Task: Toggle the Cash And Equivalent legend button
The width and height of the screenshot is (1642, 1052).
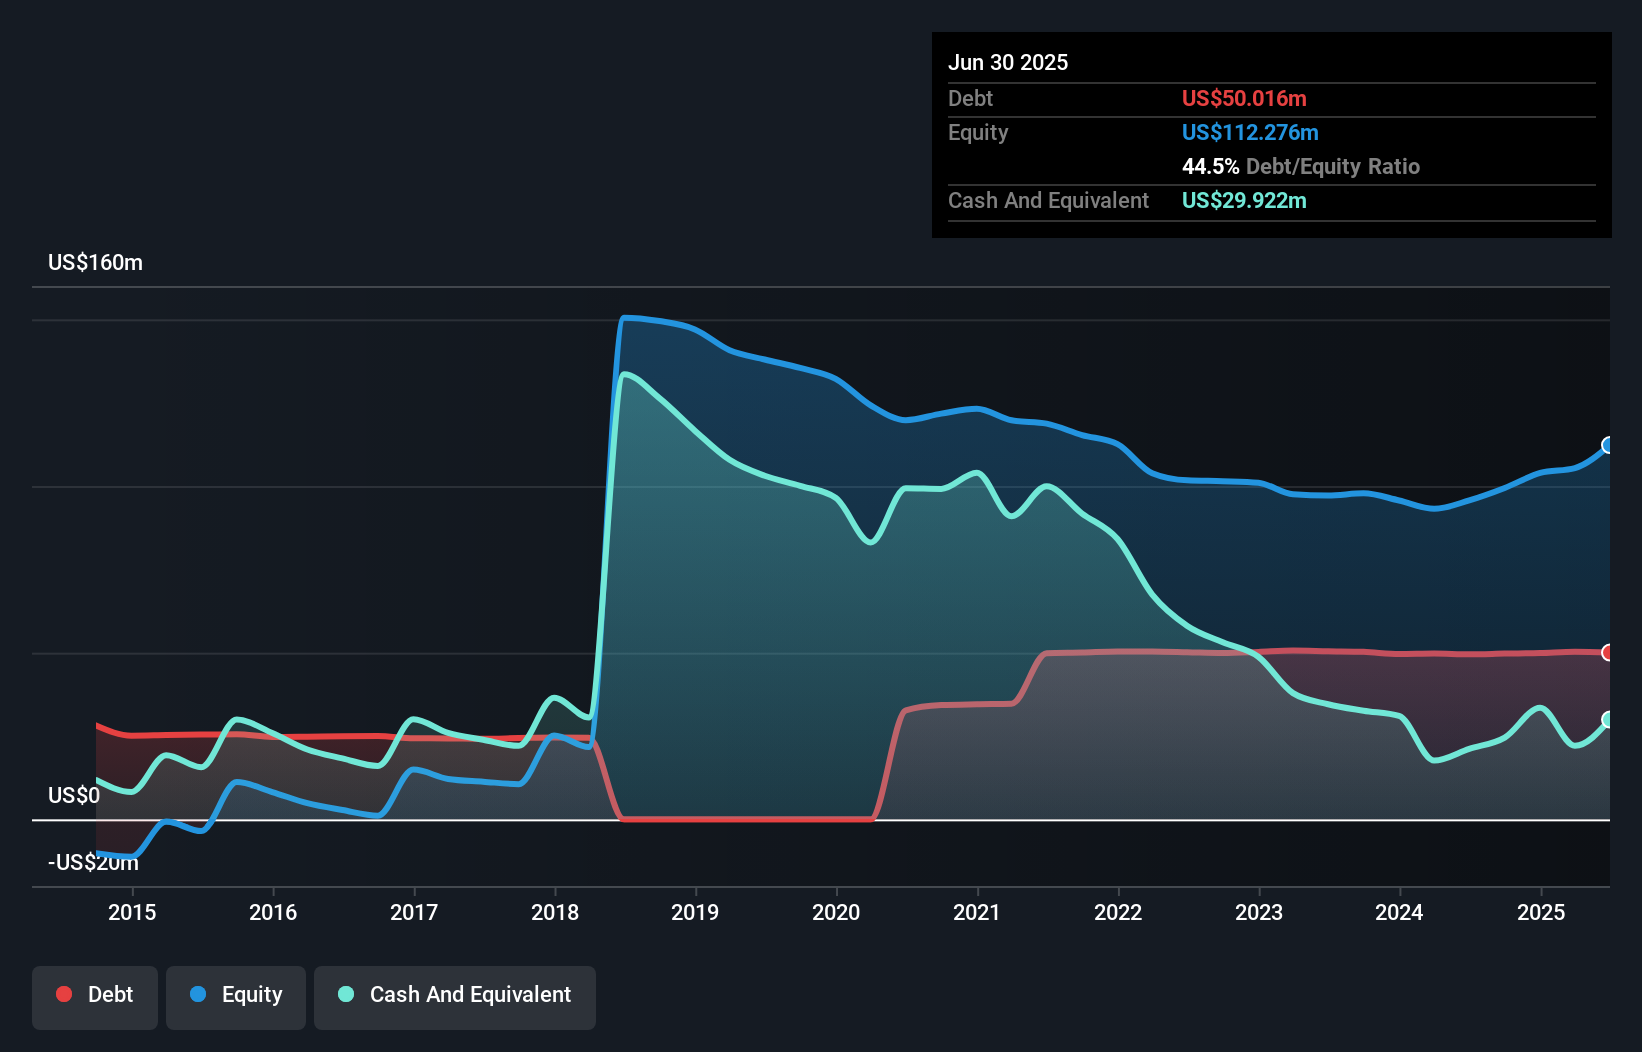Action: (x=455, y=997)
